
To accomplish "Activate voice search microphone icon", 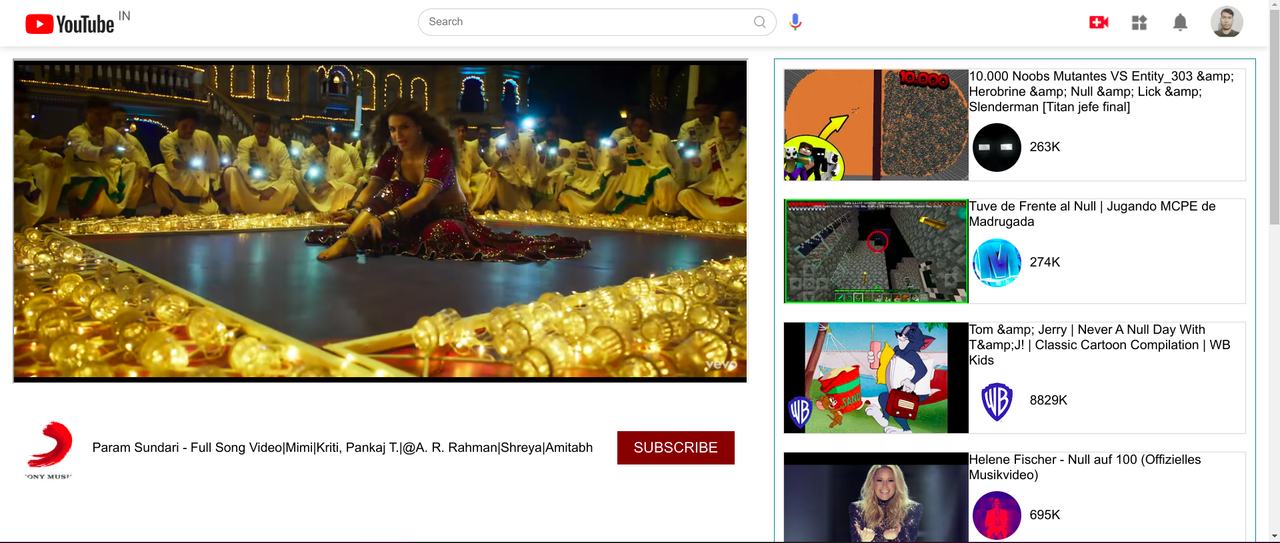I will 795,22.
